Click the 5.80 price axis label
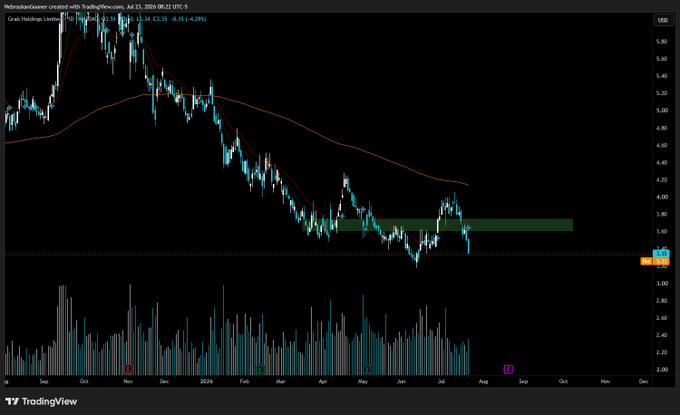Viewport: 680px width, 415px height. [x=662, y=42]
